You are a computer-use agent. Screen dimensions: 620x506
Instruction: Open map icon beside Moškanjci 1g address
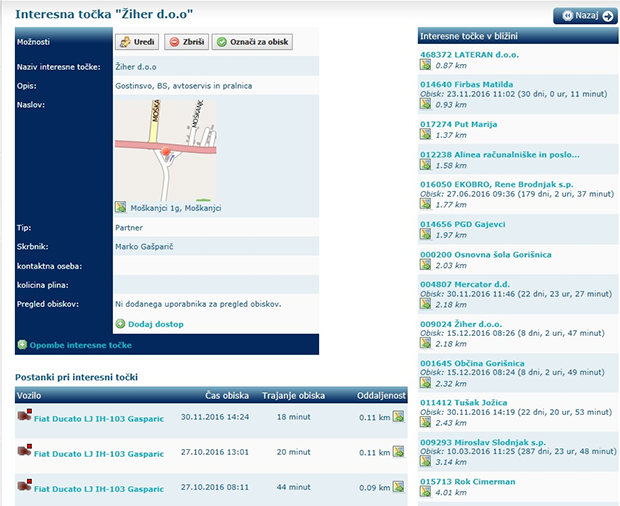point(121,207)
